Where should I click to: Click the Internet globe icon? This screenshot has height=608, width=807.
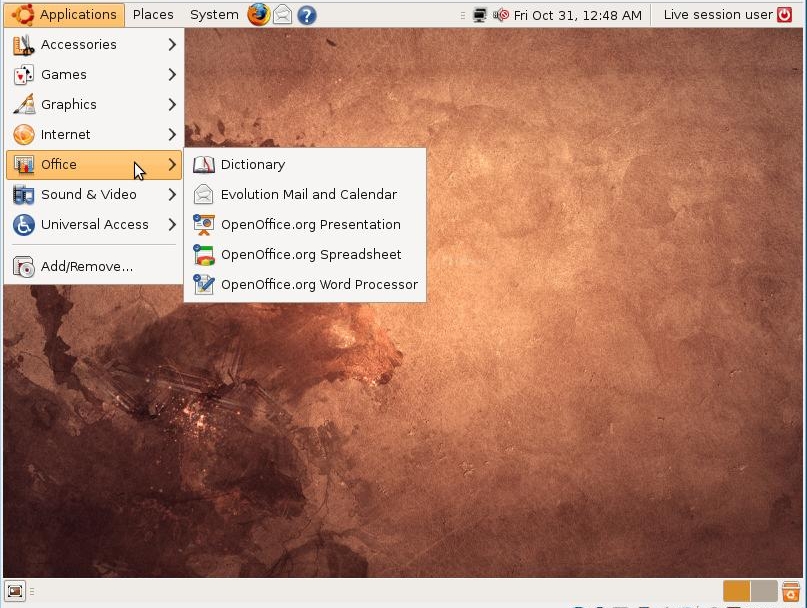pyautogui.click(x=24, y=135)
